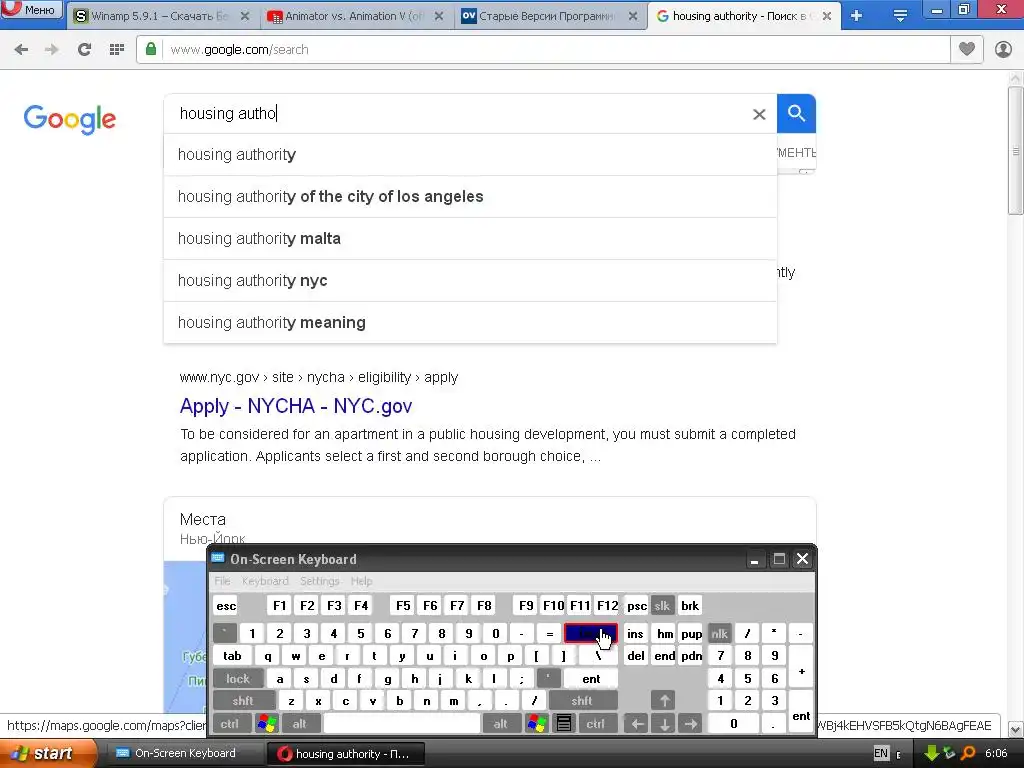Open the EN language indicator in tray
The width and height of the screenshot is (1024, 768).
point(881,753)
